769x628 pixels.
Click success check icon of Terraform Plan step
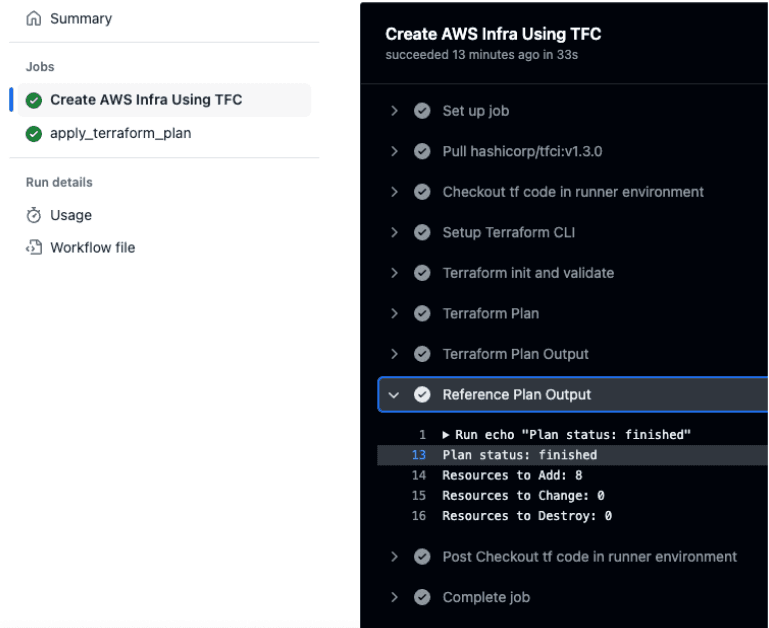tap(423, 313)
